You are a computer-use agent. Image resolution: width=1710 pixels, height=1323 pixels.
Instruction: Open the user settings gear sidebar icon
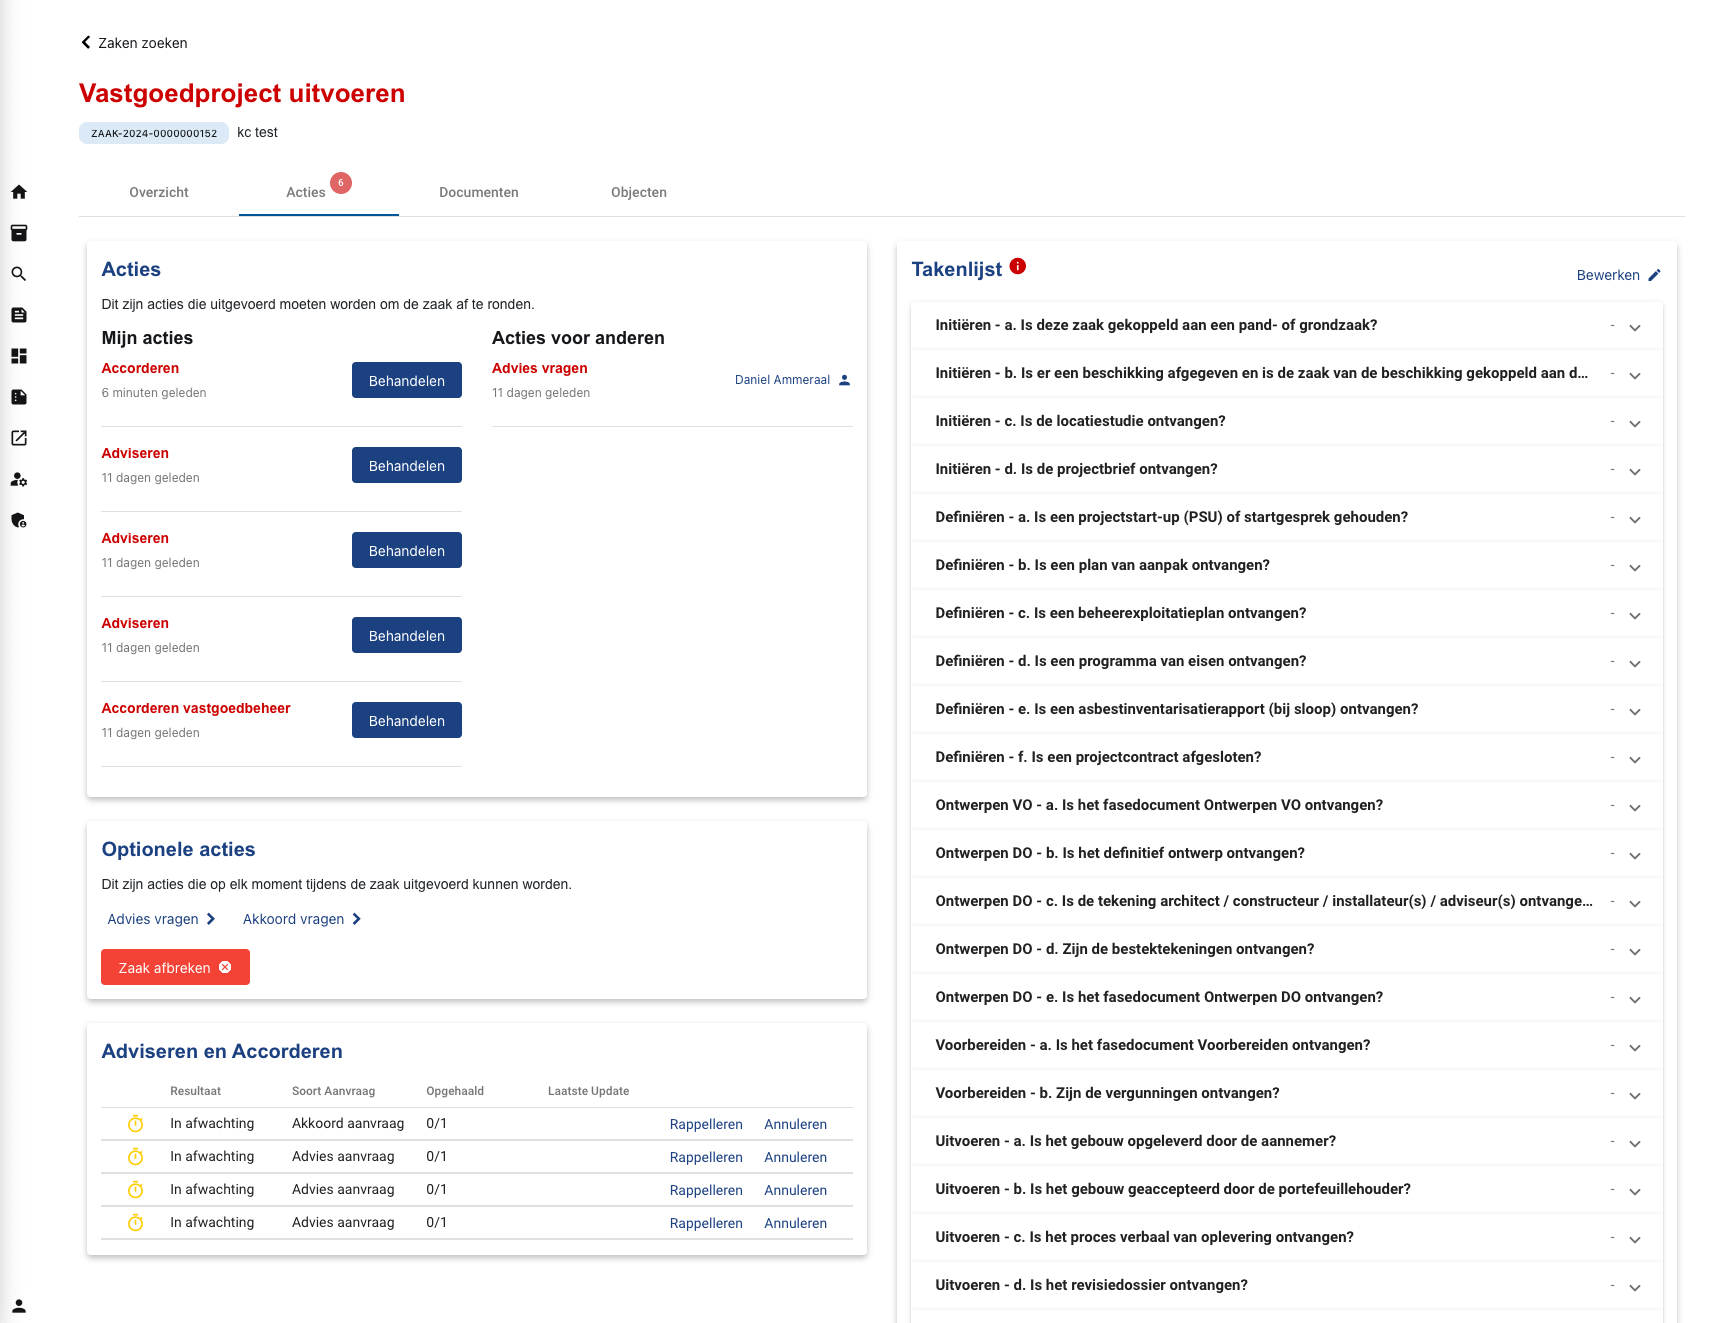coord(19,479)
